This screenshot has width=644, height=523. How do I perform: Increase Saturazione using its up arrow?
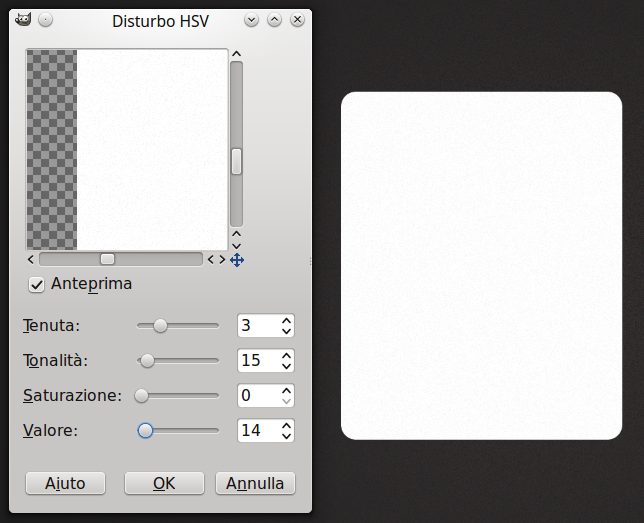287,391
